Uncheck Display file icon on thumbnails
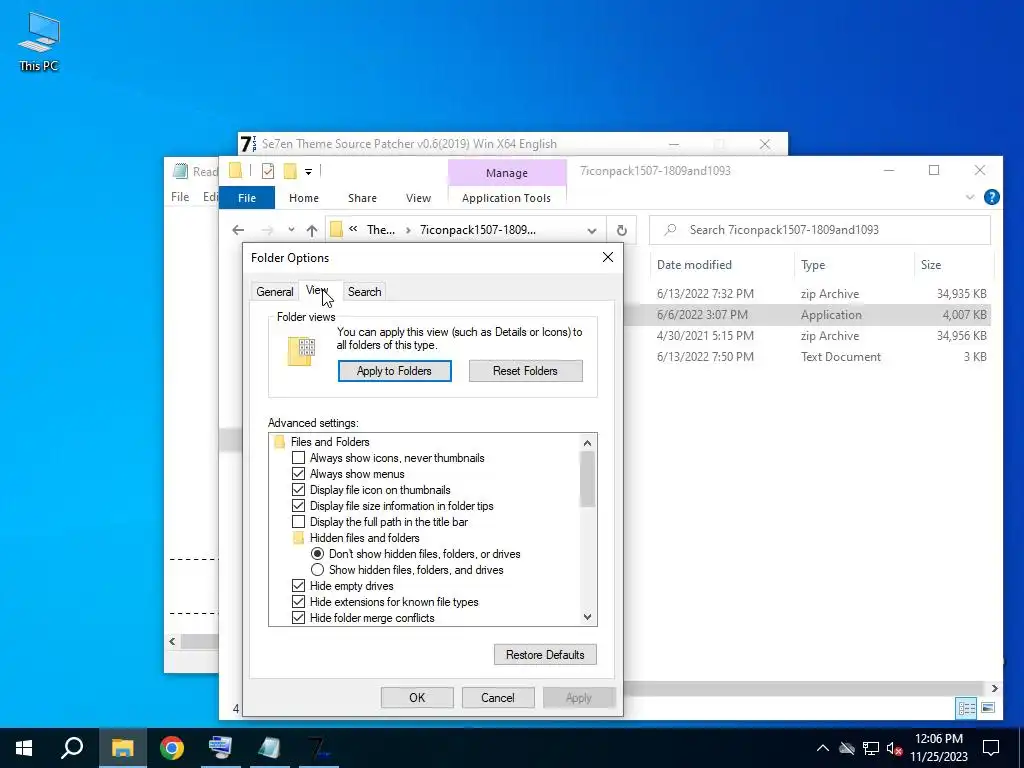1024x768 pixels. click(298, 490)
